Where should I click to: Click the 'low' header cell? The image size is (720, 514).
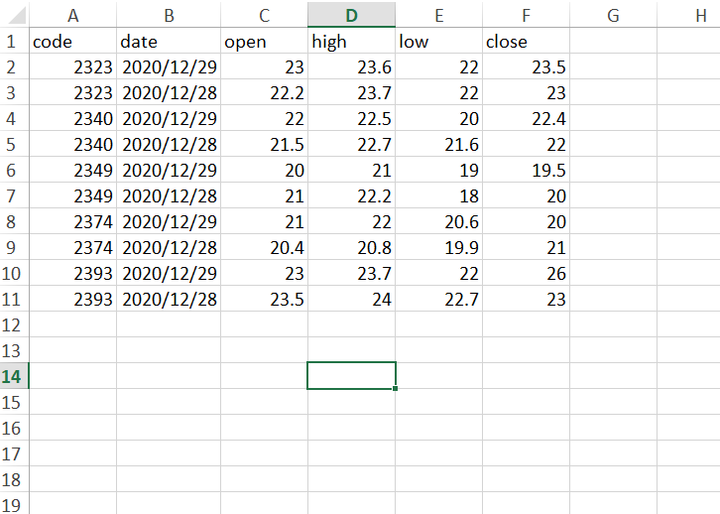pyautogui.click(x=439, y=41)
